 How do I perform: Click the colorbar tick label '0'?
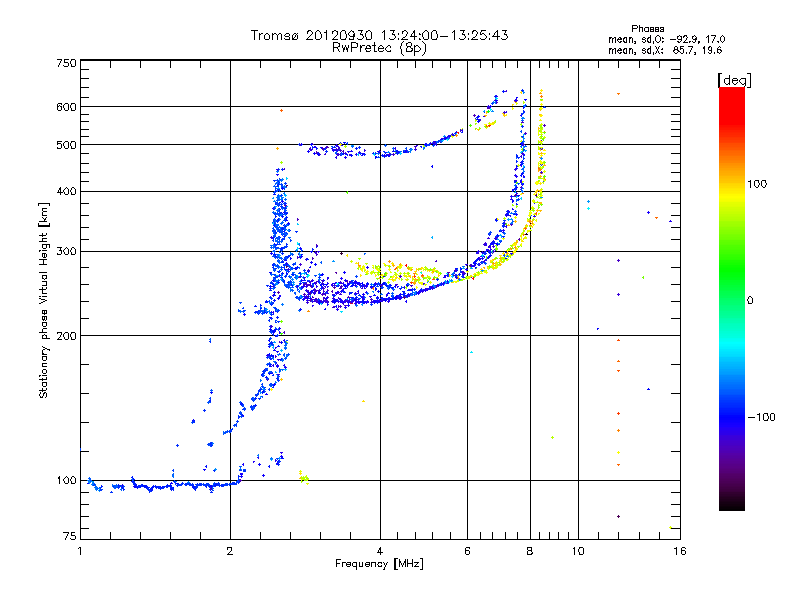[750, 300]
